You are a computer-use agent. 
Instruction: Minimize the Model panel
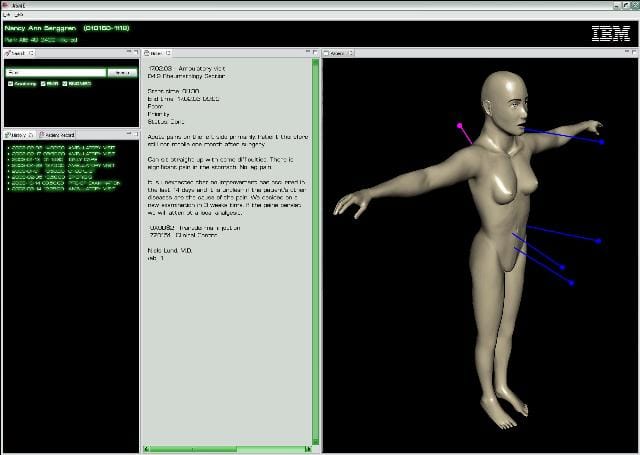coord(627,52)
